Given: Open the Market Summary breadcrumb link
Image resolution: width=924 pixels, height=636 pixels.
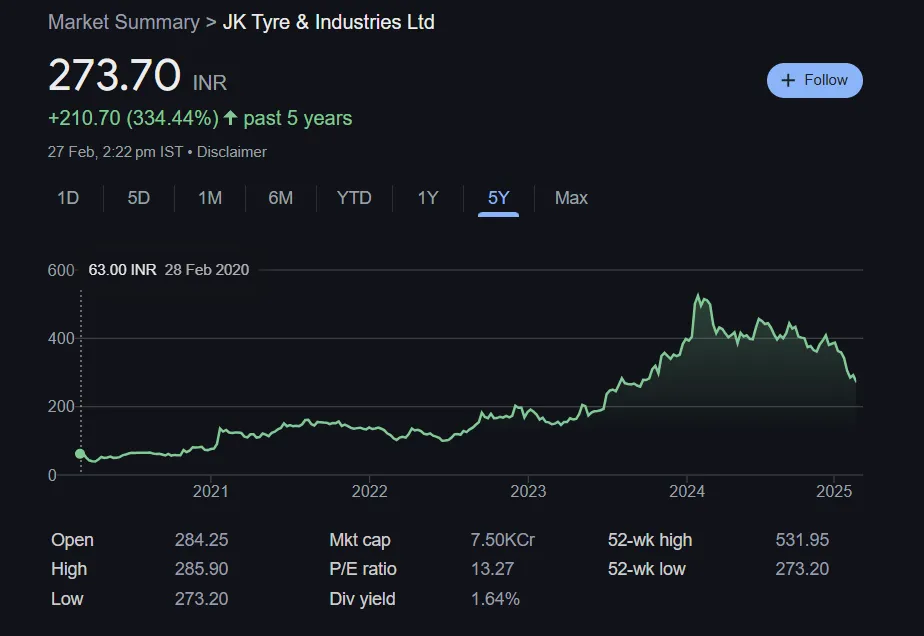Looking at the screenshot, I should point(124,22).
